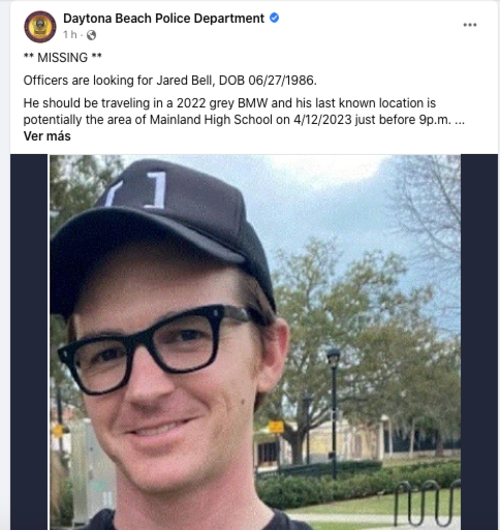
Task: Click the "1 h" post timestamp
Action: [70, 34]
